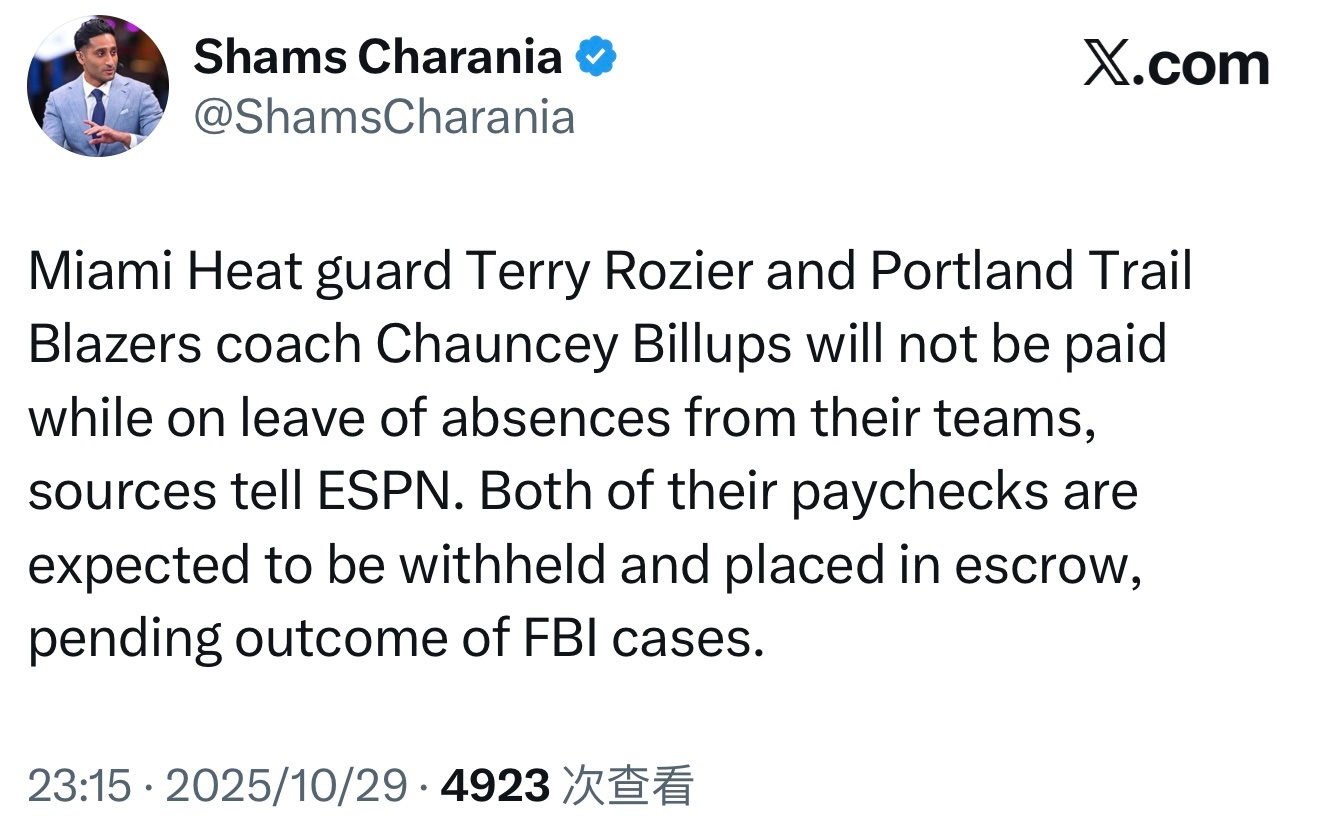The image size is (1320, 820).
Task: Click the 次查看 views label
Action: (628, 786)
